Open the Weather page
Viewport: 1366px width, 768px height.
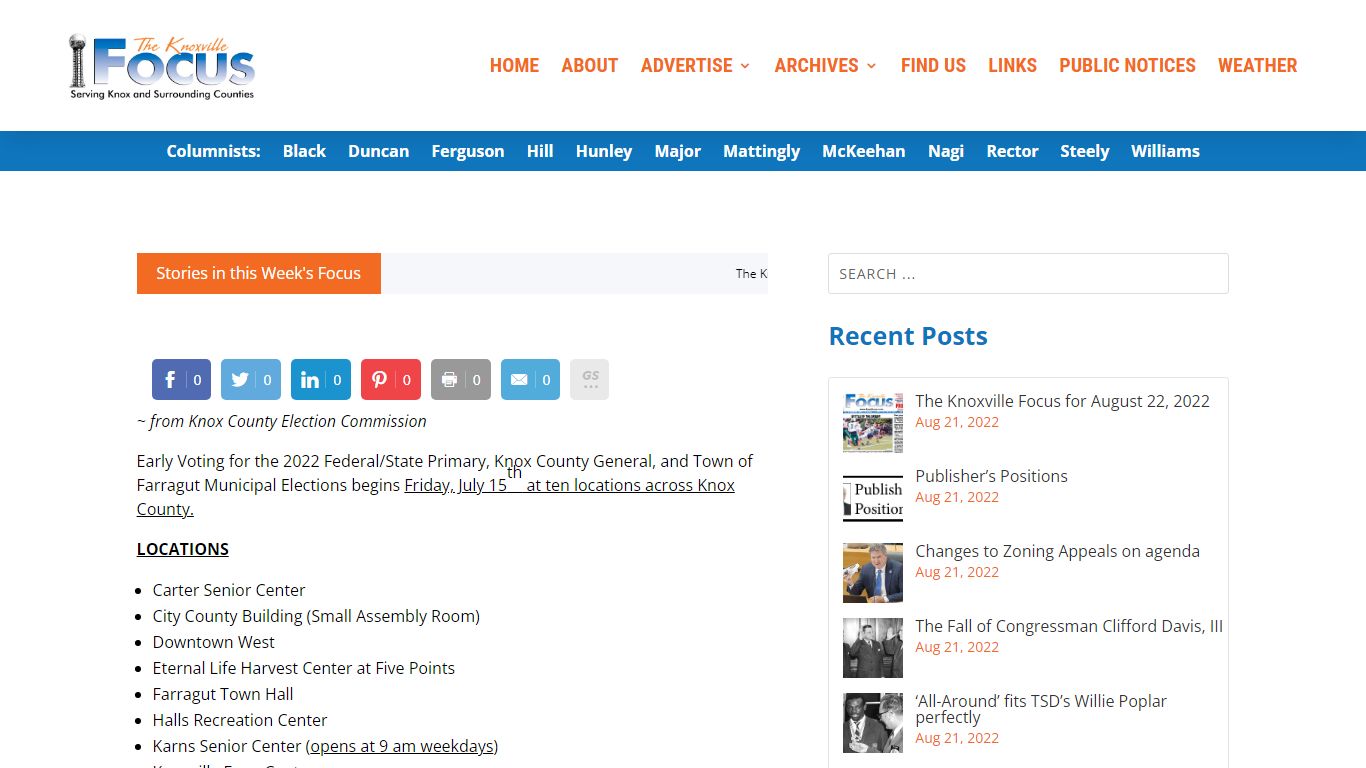coord(1257,66)
